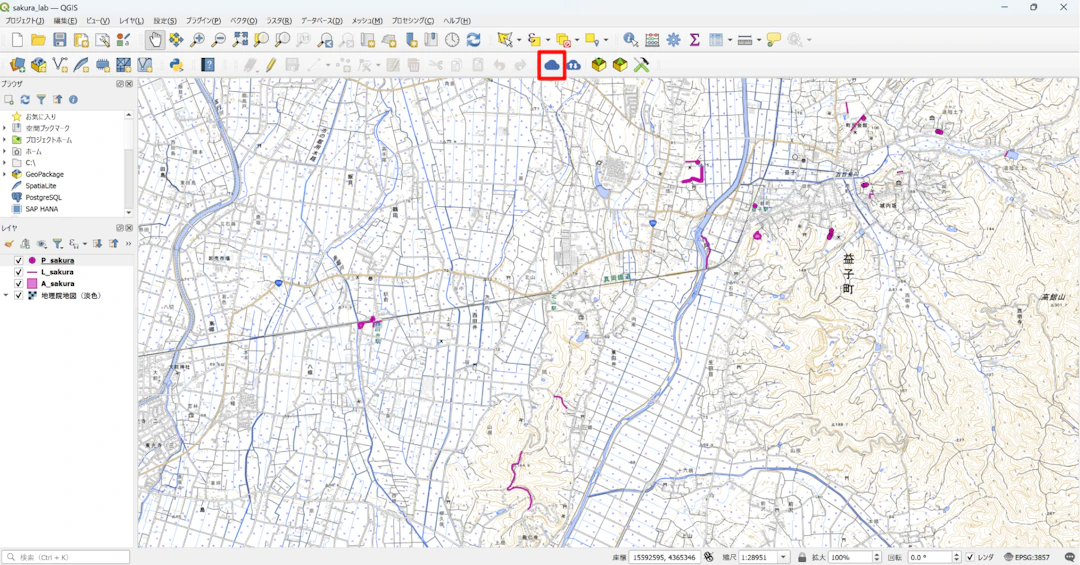This screenshot has height=565, width=1080.
Task: Click the 検索 (Ctrl+K) locator search field
Action: click(66, 557)
